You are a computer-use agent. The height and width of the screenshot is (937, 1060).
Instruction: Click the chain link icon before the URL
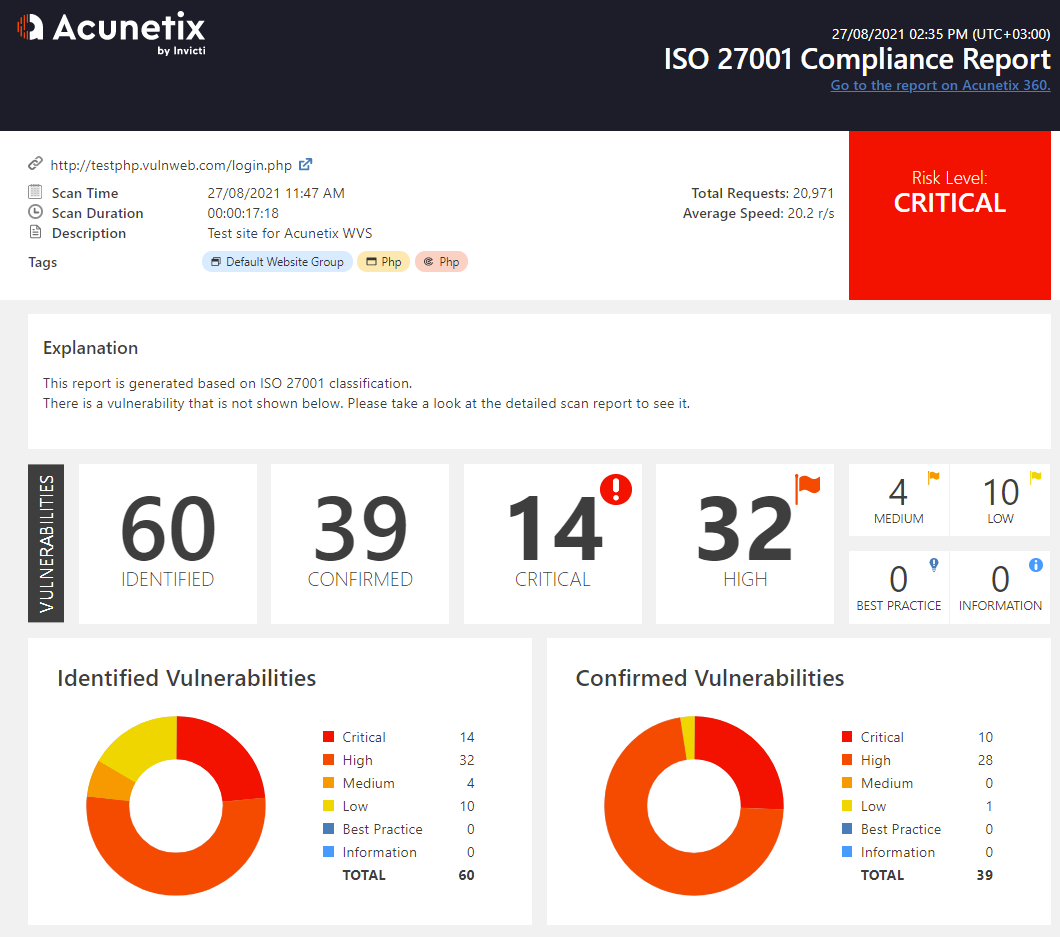point(35,164)
